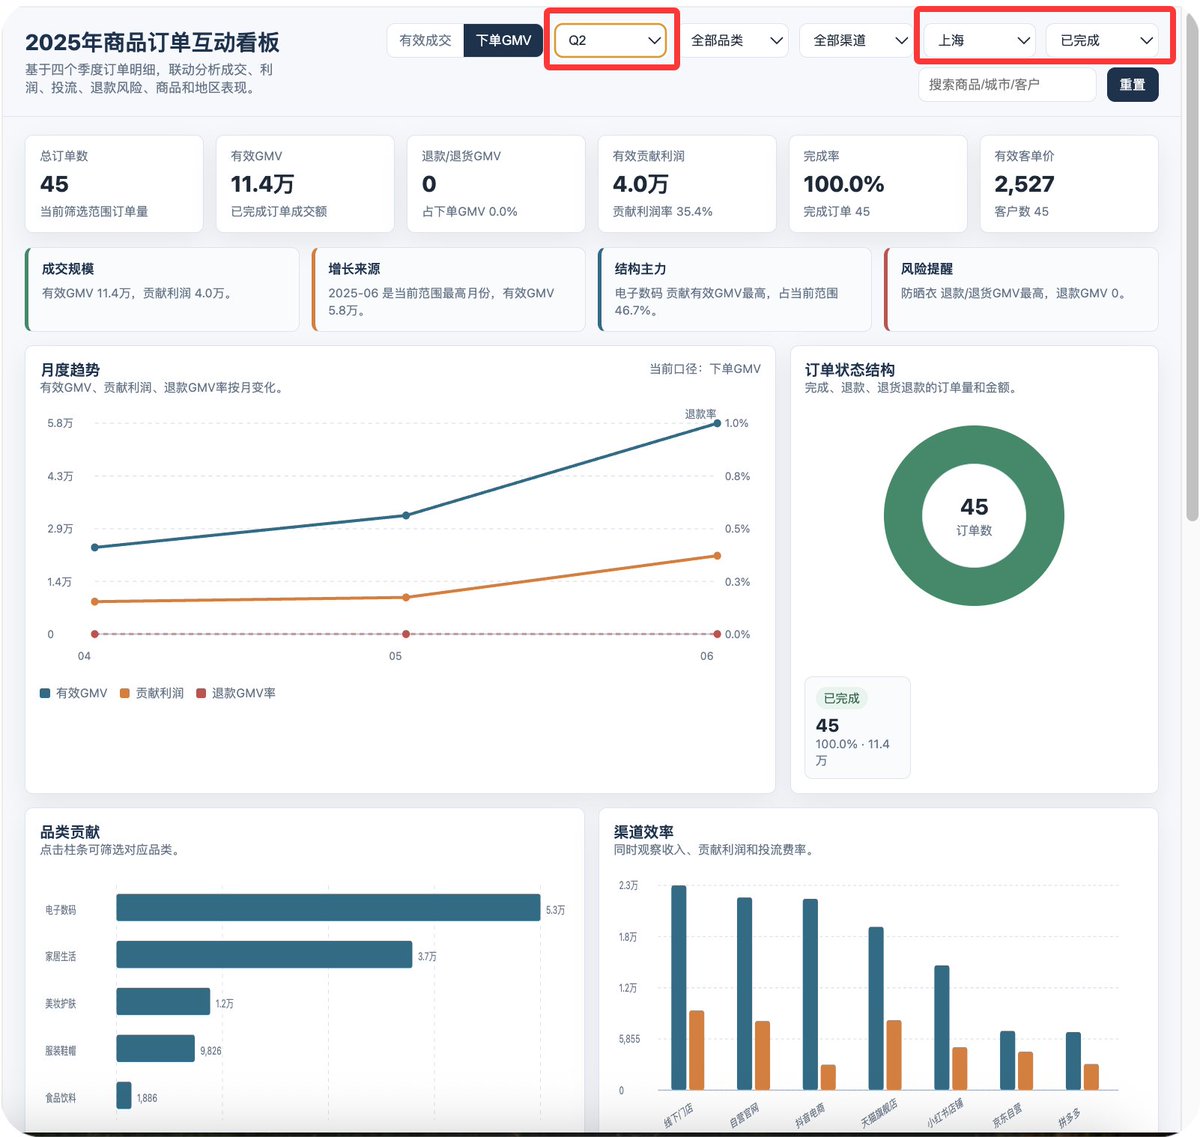Toggle the 退款GMV率 legend item

(235, 693)
